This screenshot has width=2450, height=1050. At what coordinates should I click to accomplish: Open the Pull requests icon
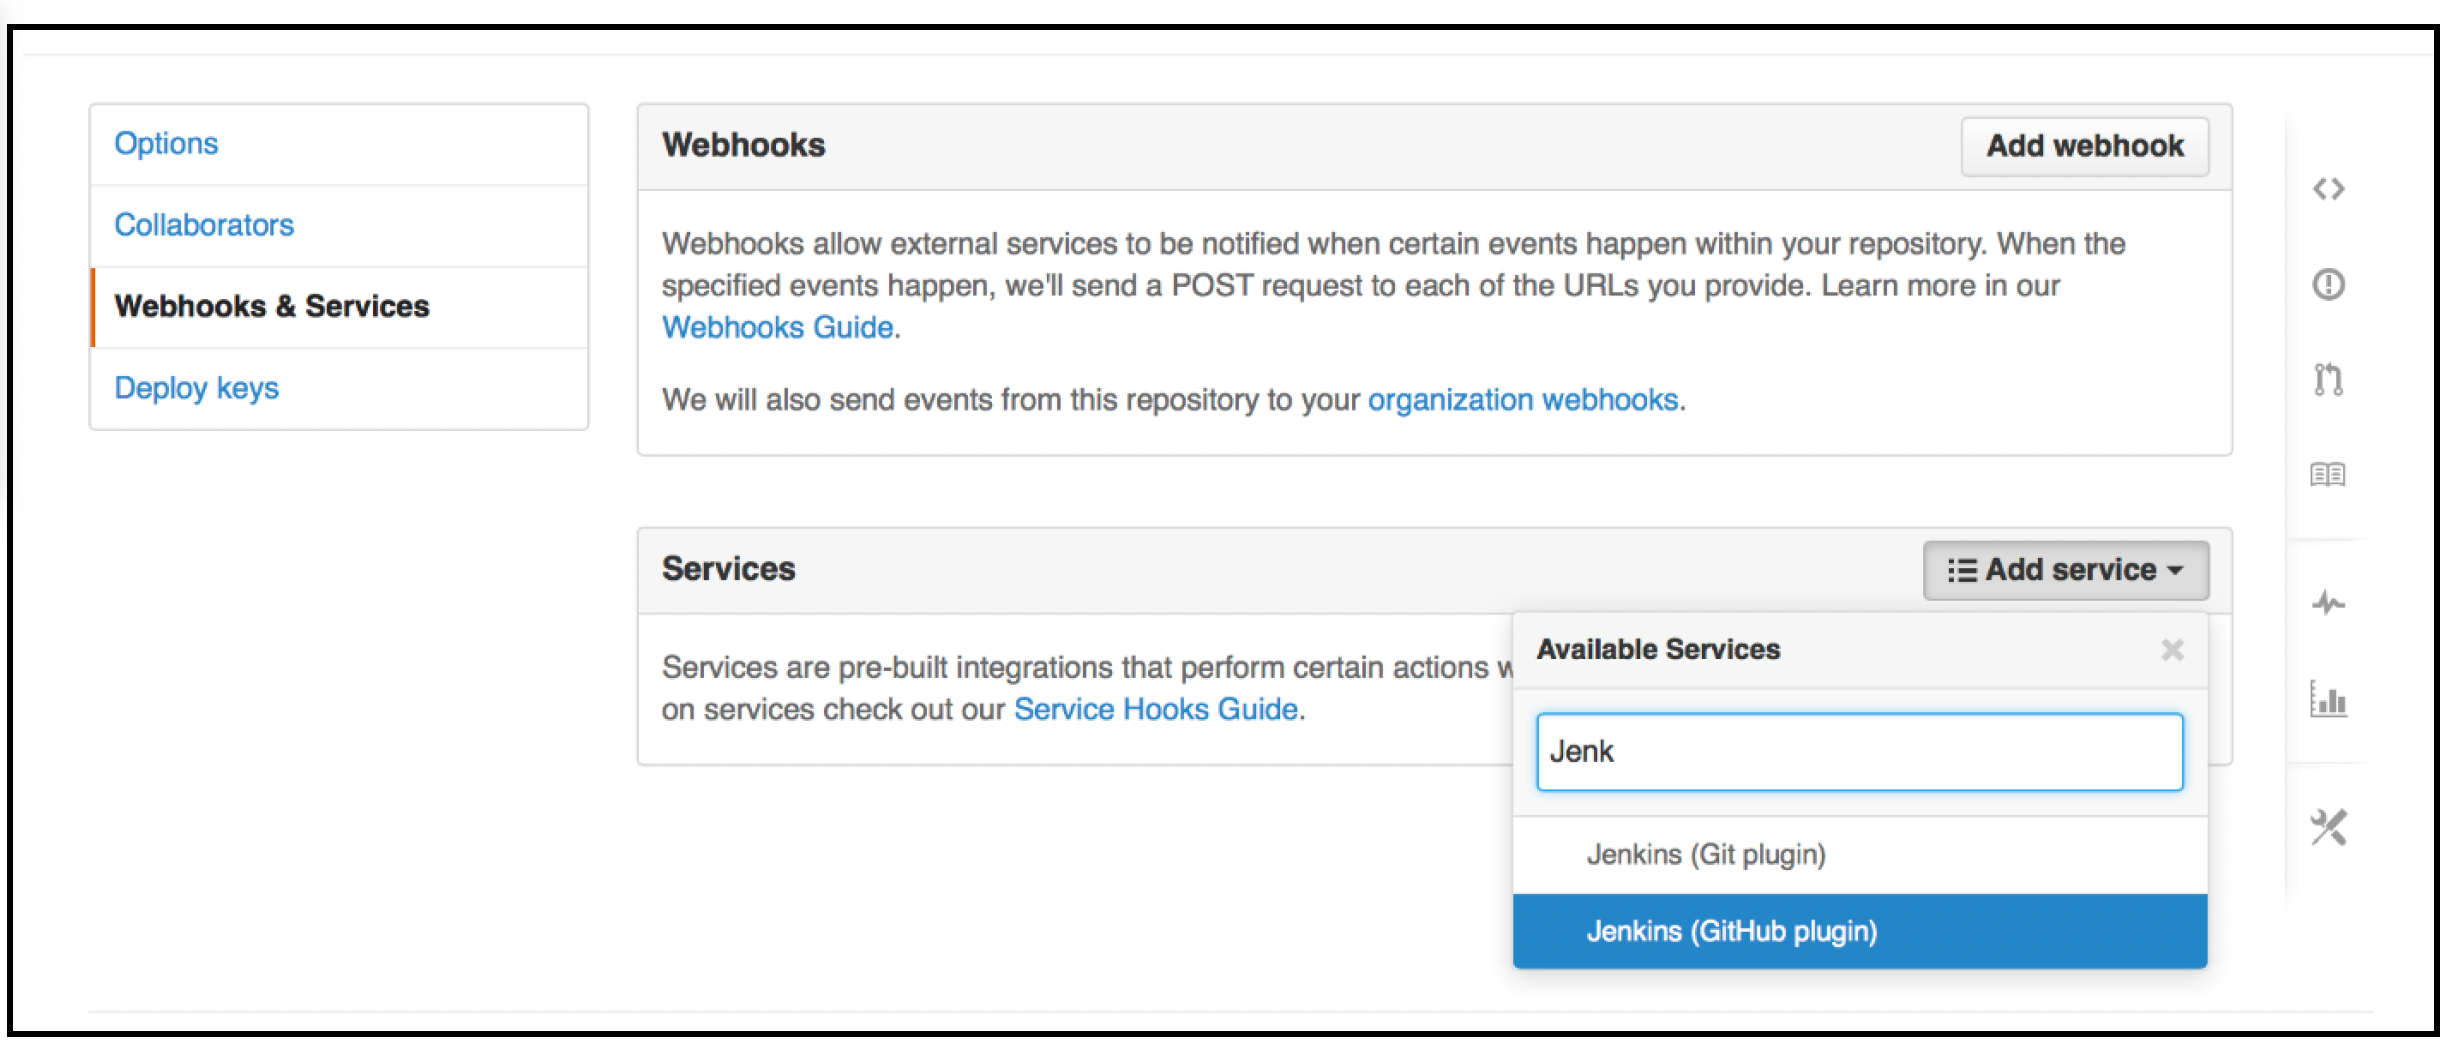coord(2328,379)
